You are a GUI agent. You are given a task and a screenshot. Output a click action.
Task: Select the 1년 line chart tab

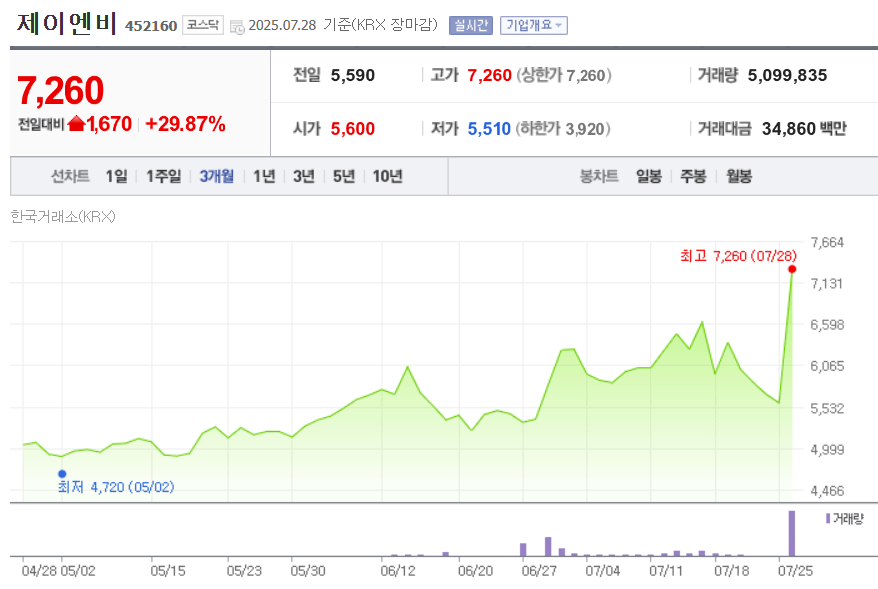tap(264, 176)
